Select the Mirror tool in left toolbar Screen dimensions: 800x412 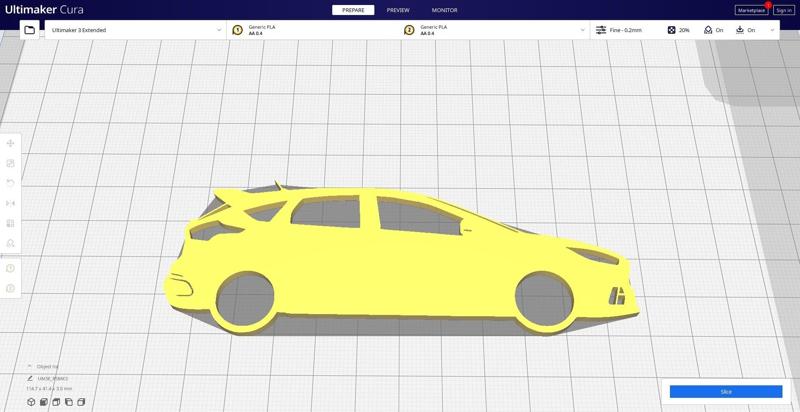click(10, 203)
